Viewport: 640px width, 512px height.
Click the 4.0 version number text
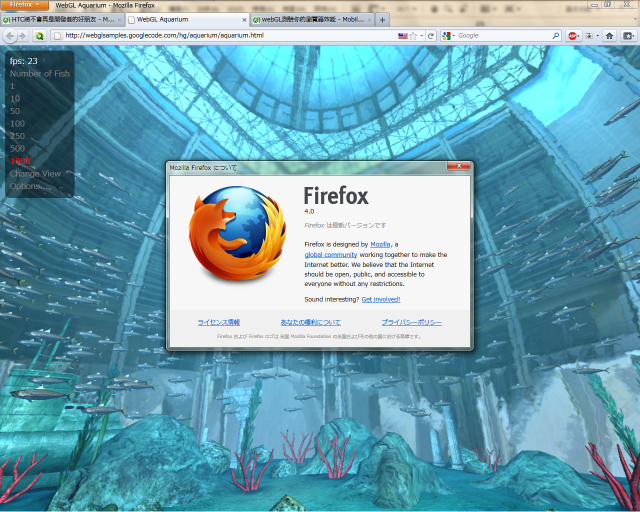point(309,211)
